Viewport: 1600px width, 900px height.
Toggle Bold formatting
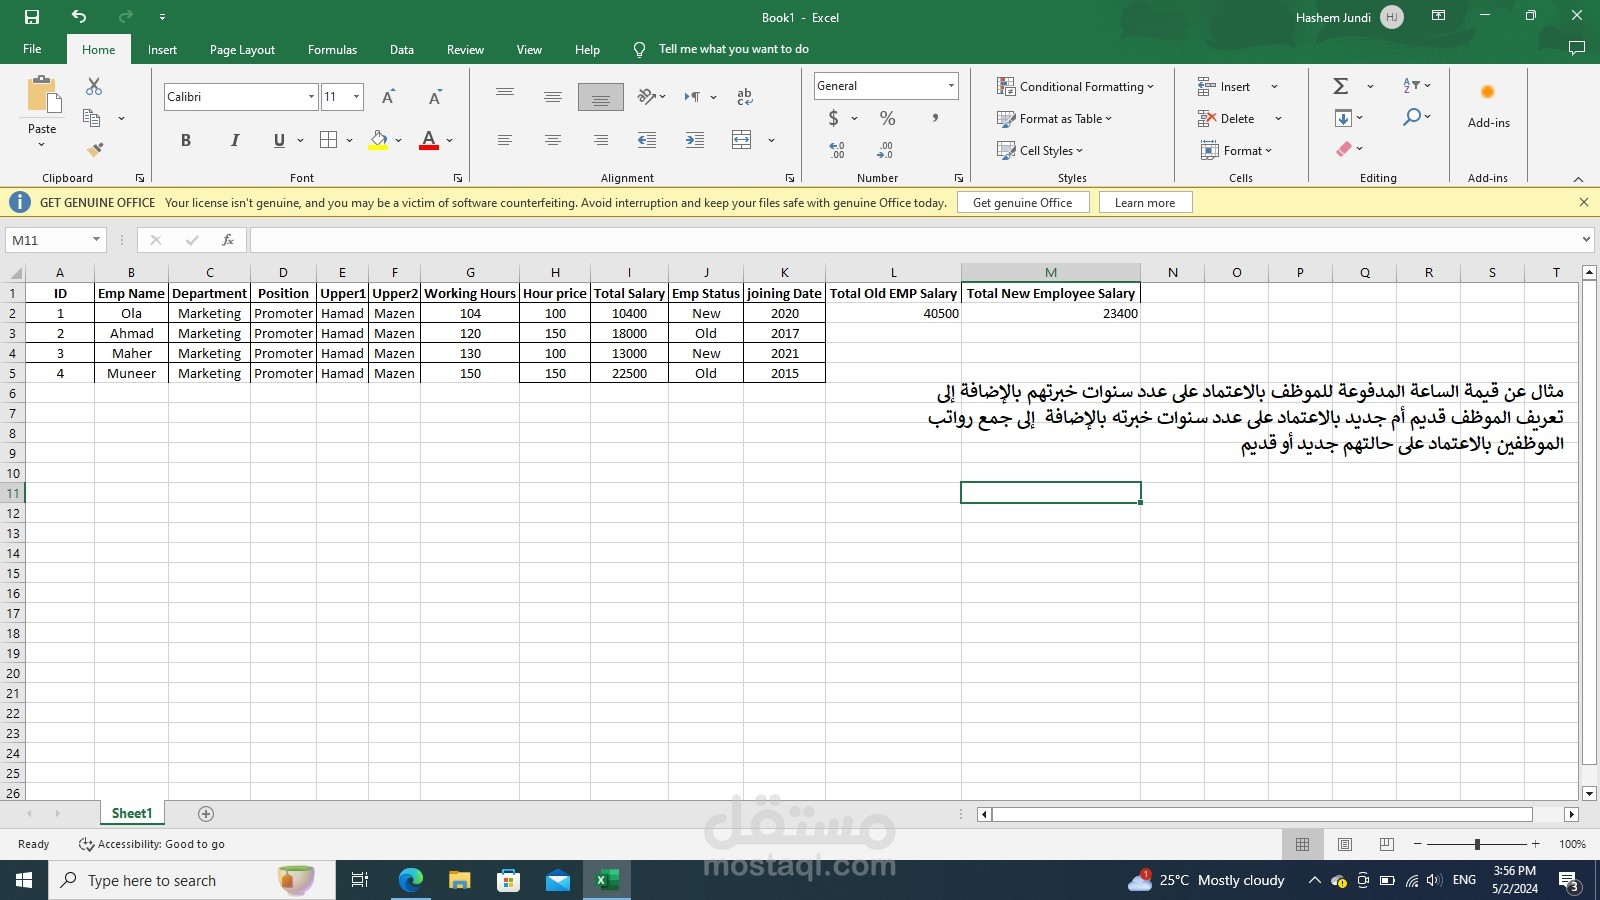185,140
